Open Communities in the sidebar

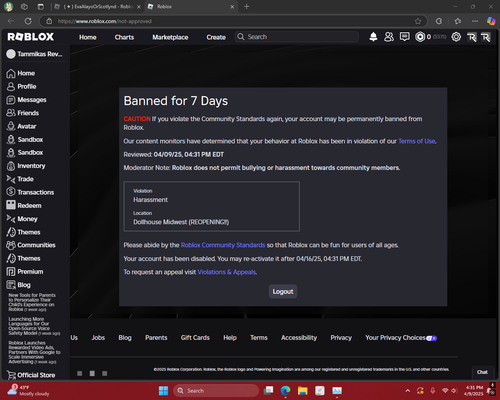[x=31, y=245]
